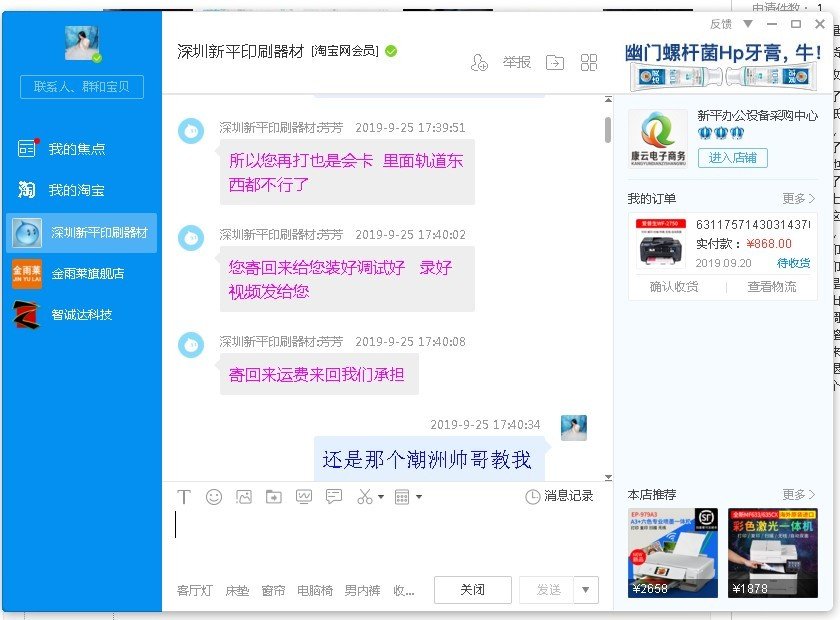The height and width of the screenshot is (620, 840).
Task: Open quick replies via speech bubble icon
Action: [x=334, y=496]
